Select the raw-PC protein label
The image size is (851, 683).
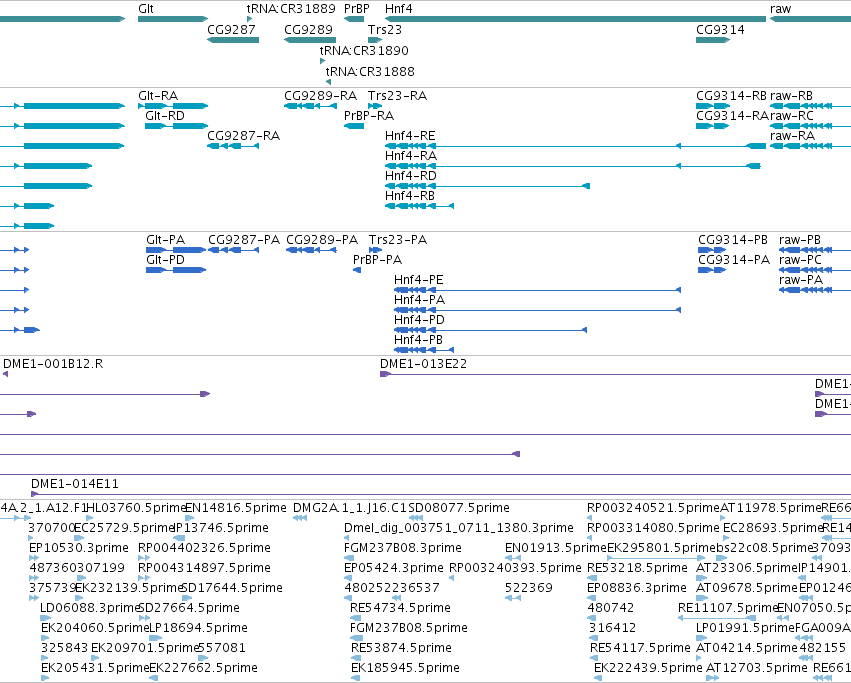[x=800, y=260]
